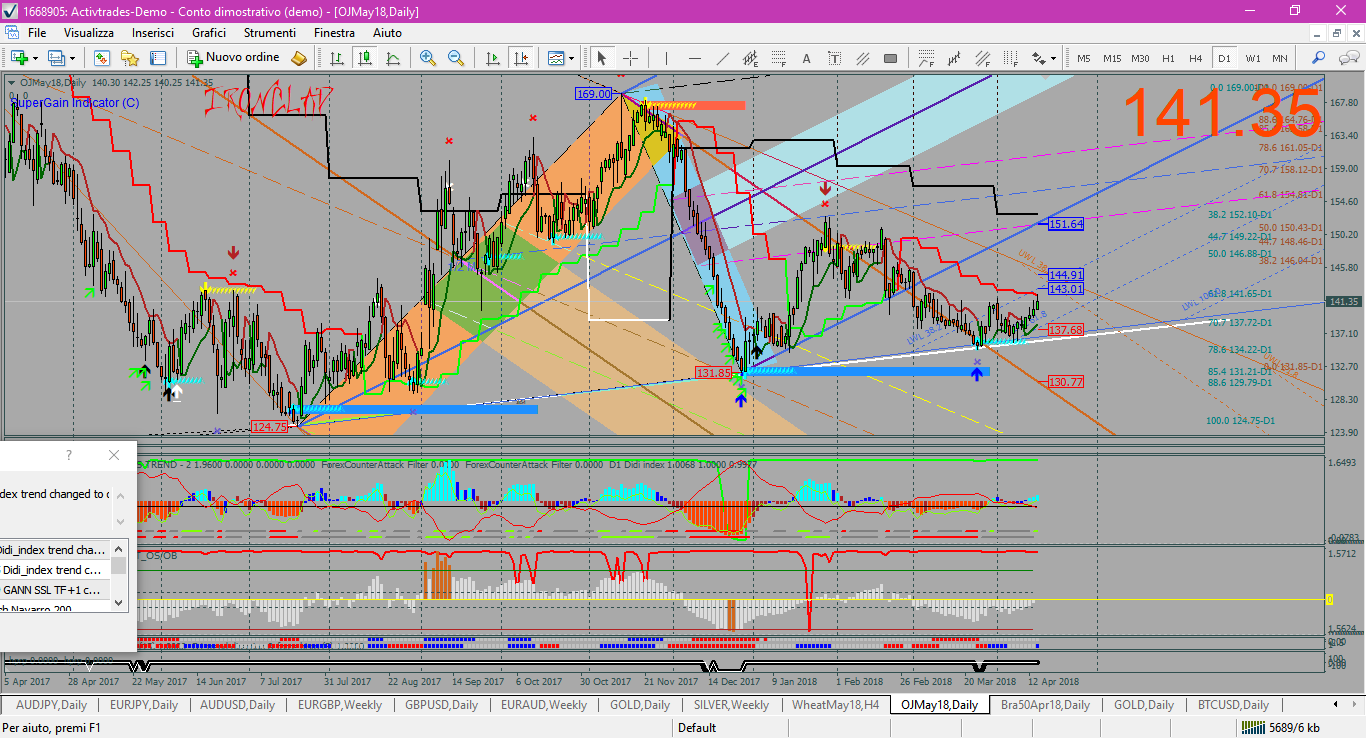1366x738 pixels.
Task: Click alert list scroll-down arrow
Action: coord(119,602)
